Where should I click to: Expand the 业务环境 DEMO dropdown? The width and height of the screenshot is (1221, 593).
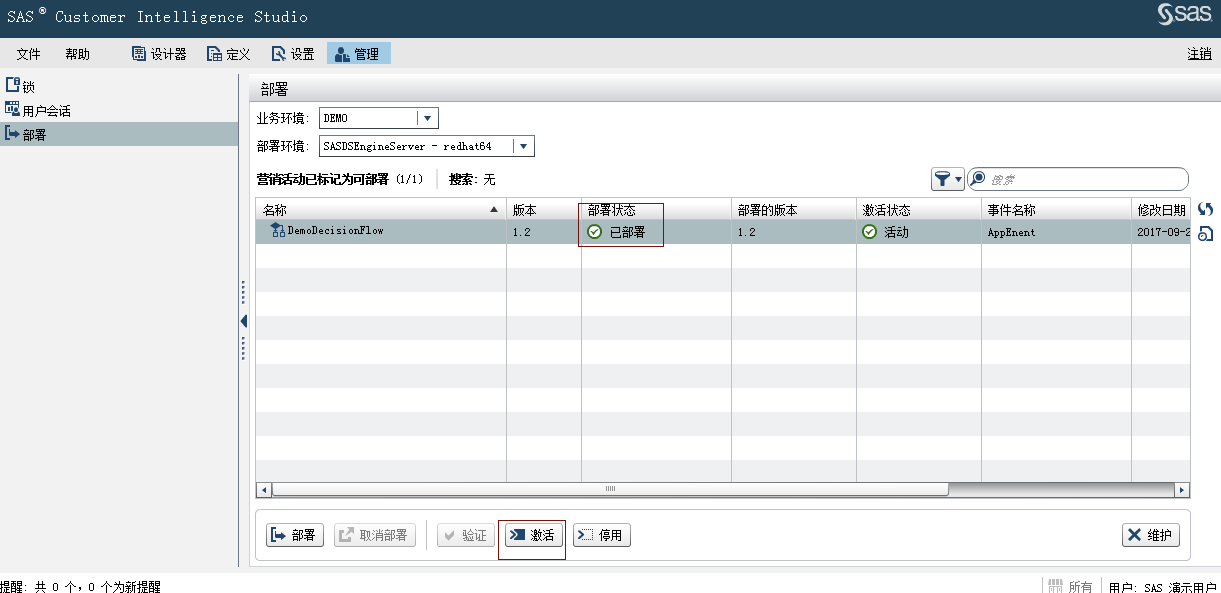(428, 118)
